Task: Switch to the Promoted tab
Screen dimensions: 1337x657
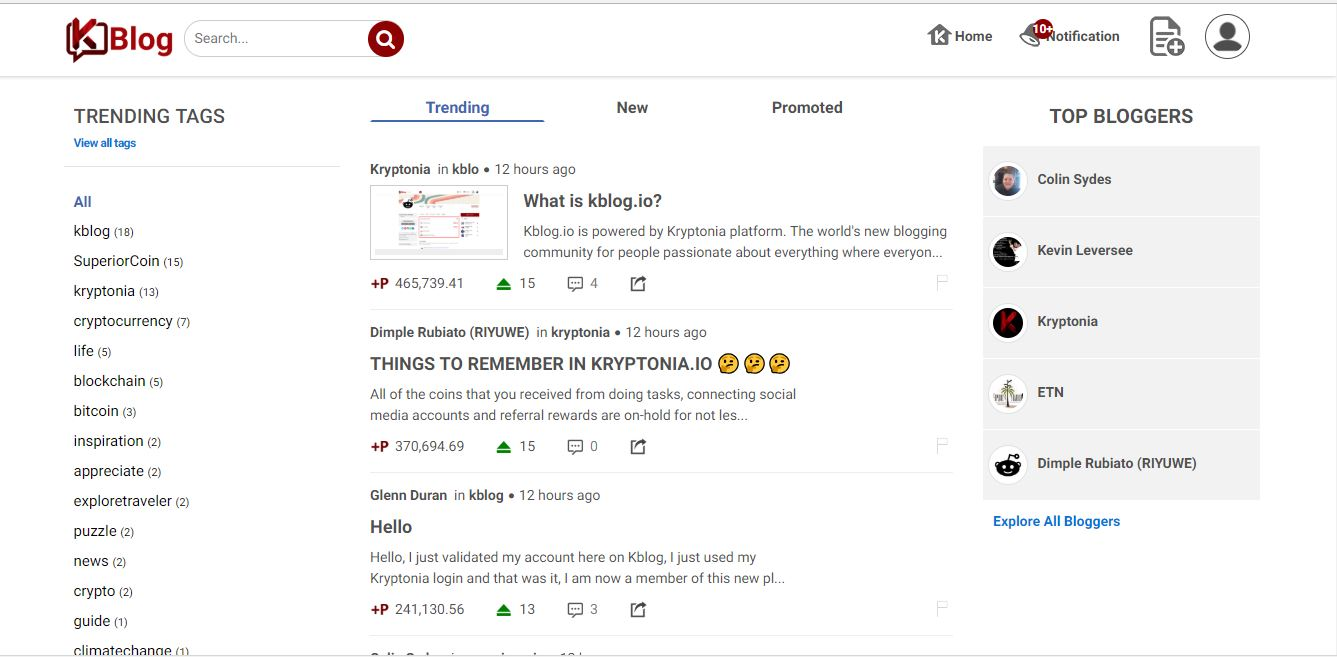Action: click(x=807, y=108)
